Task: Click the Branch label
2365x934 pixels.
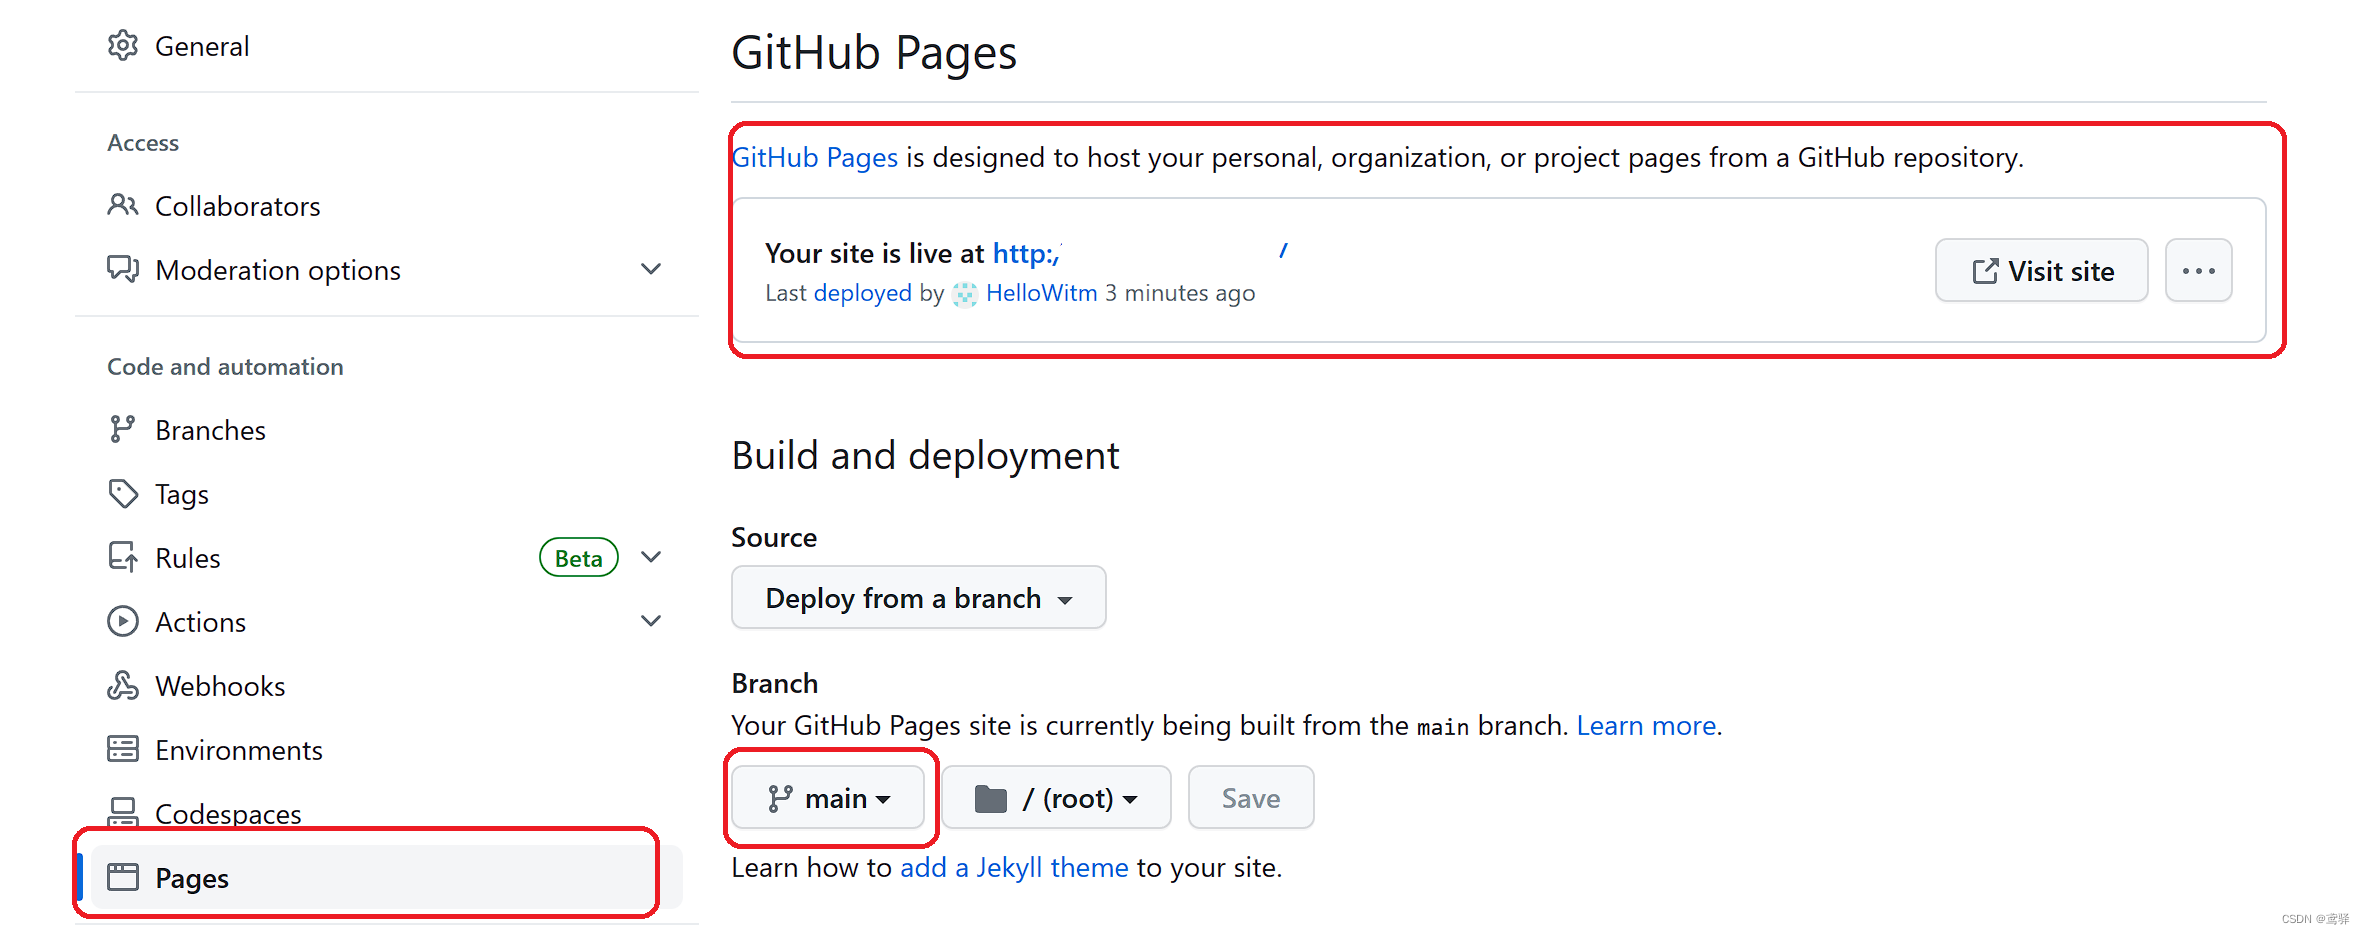Action: pos(775,683)
